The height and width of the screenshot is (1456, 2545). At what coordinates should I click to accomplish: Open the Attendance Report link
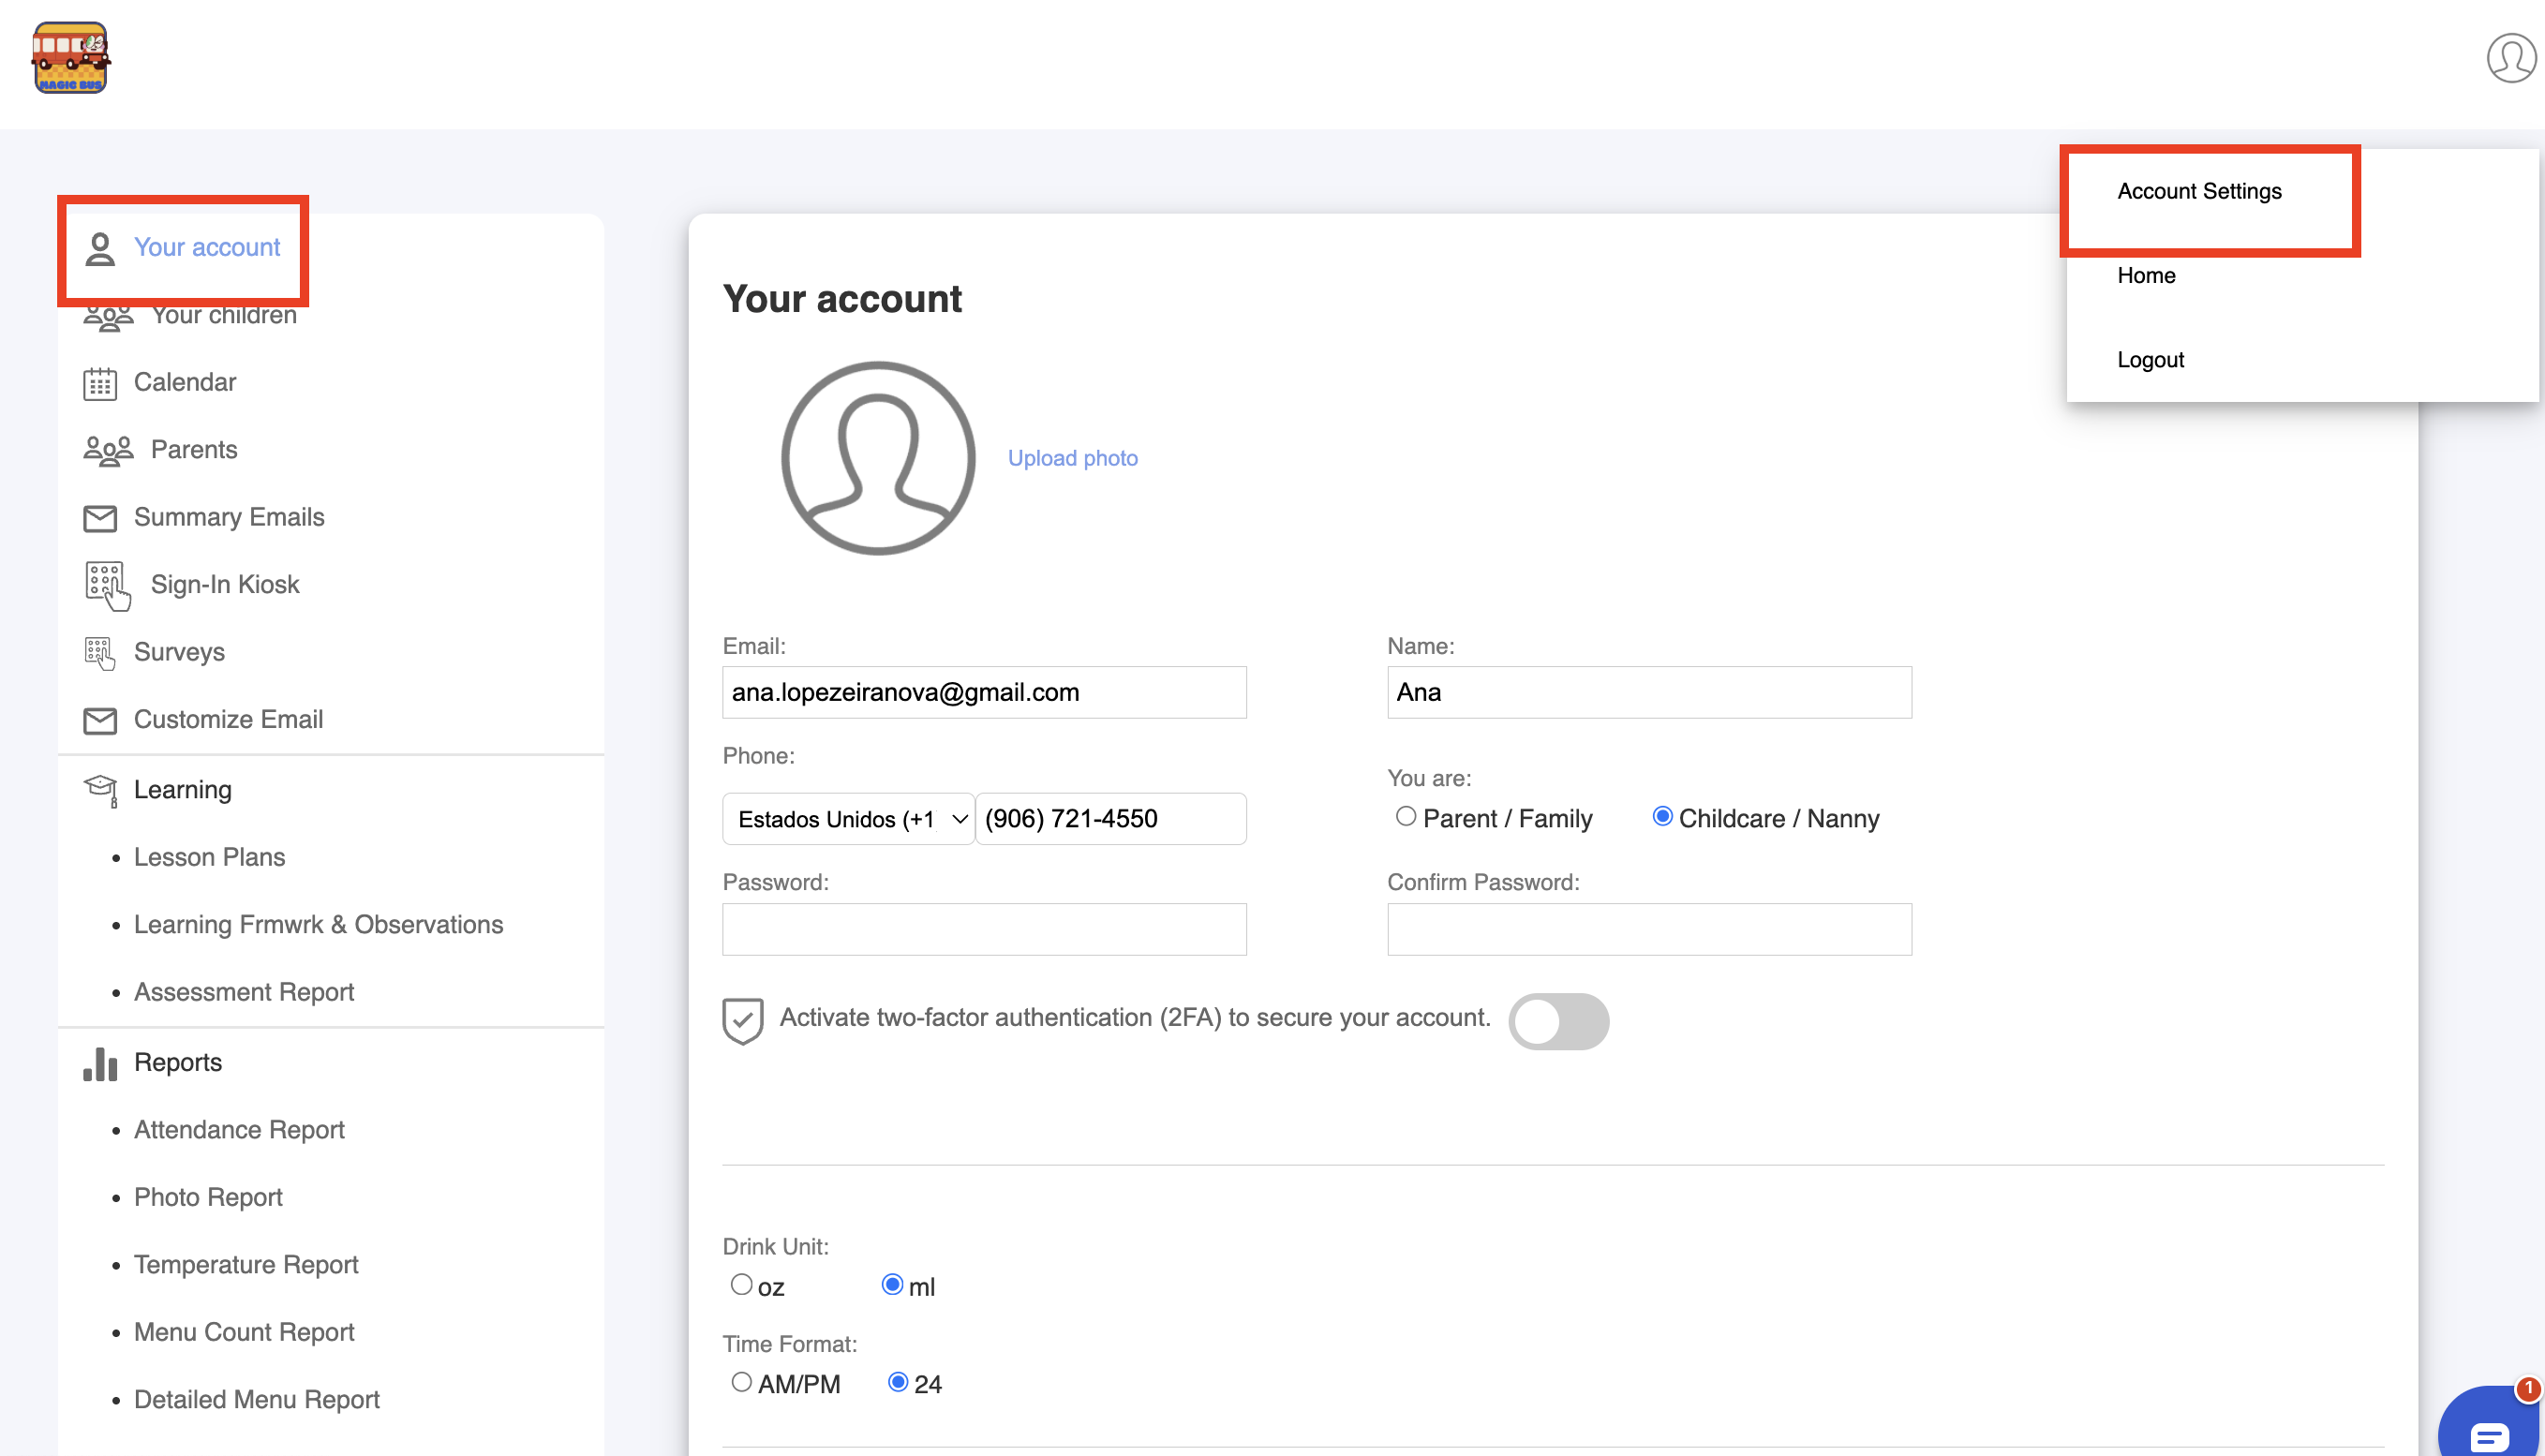pos(239,1130)
